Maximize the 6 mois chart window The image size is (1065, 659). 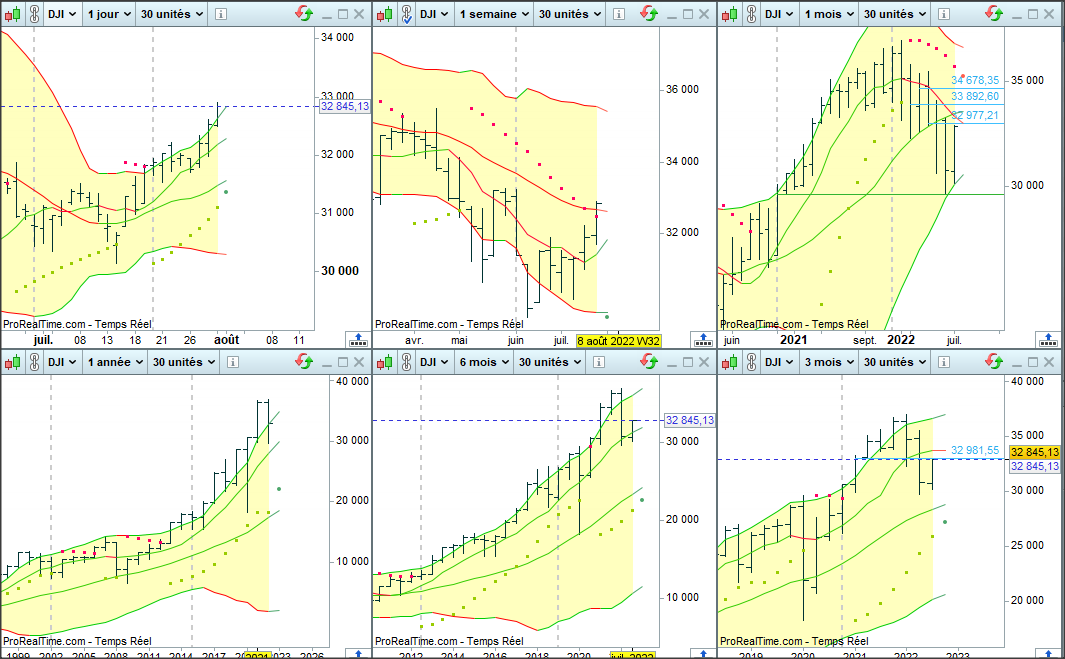click(688, 363)
